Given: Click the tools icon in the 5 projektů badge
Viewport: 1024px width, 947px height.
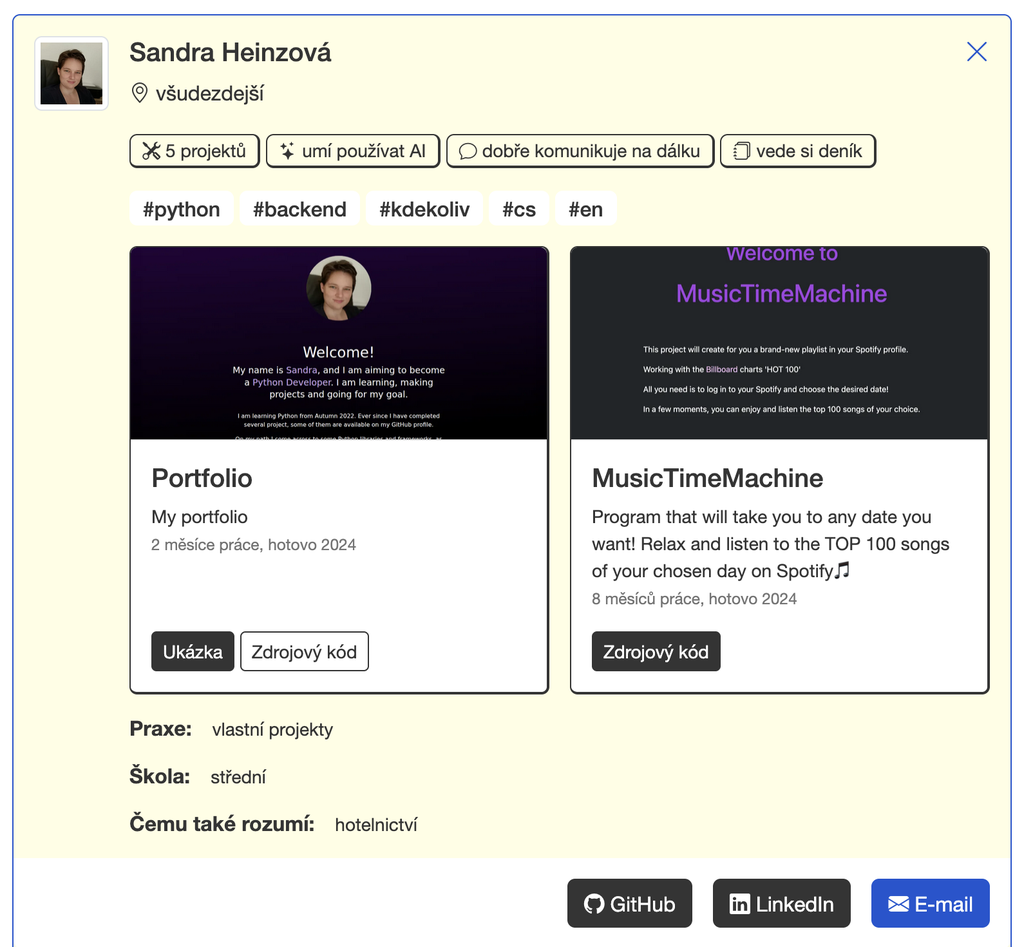Looking at the screenshot, I should (x=151, y=151).
